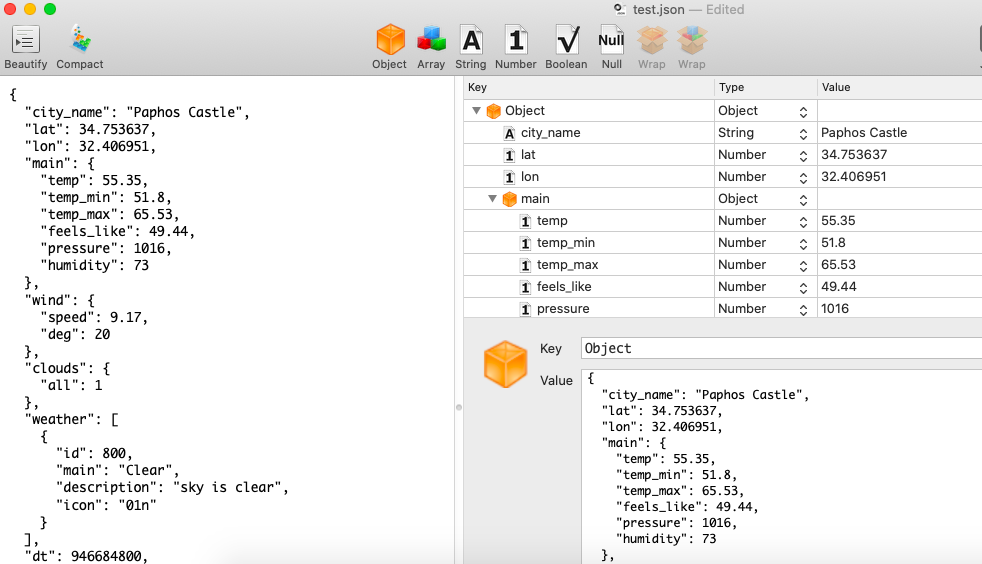This screenshot has height=564, width=982.
Task: Select the temp_max key in the tree
Action: [x=567, y=265]
